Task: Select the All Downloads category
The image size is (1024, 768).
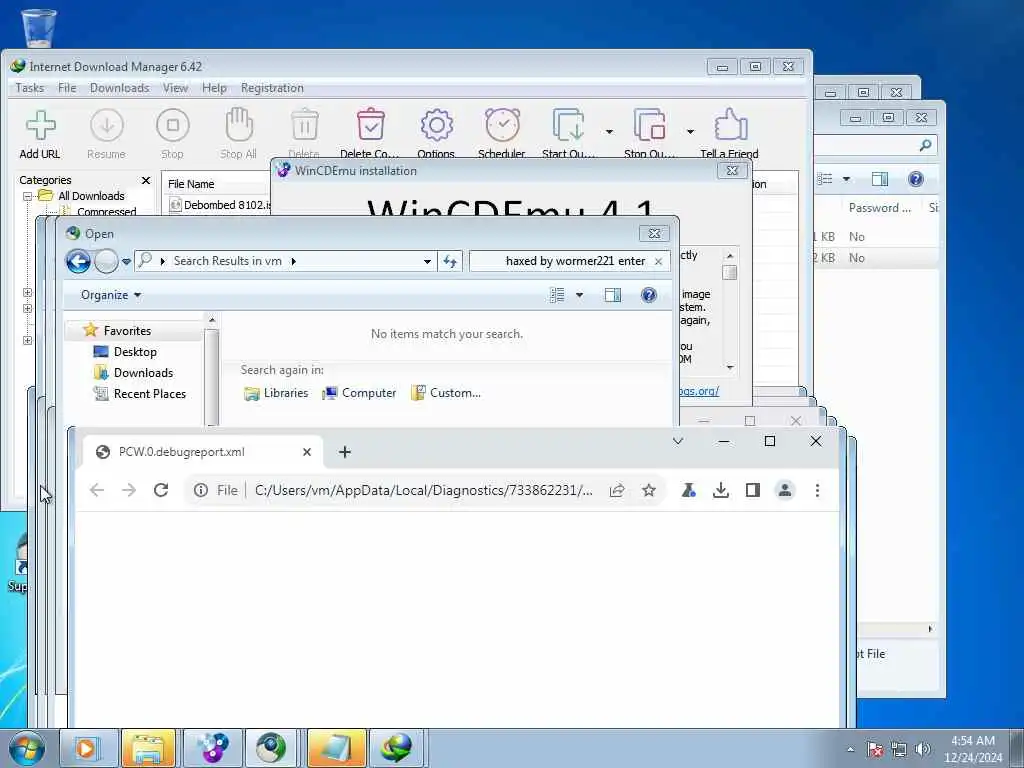Action: pos(91,196)
